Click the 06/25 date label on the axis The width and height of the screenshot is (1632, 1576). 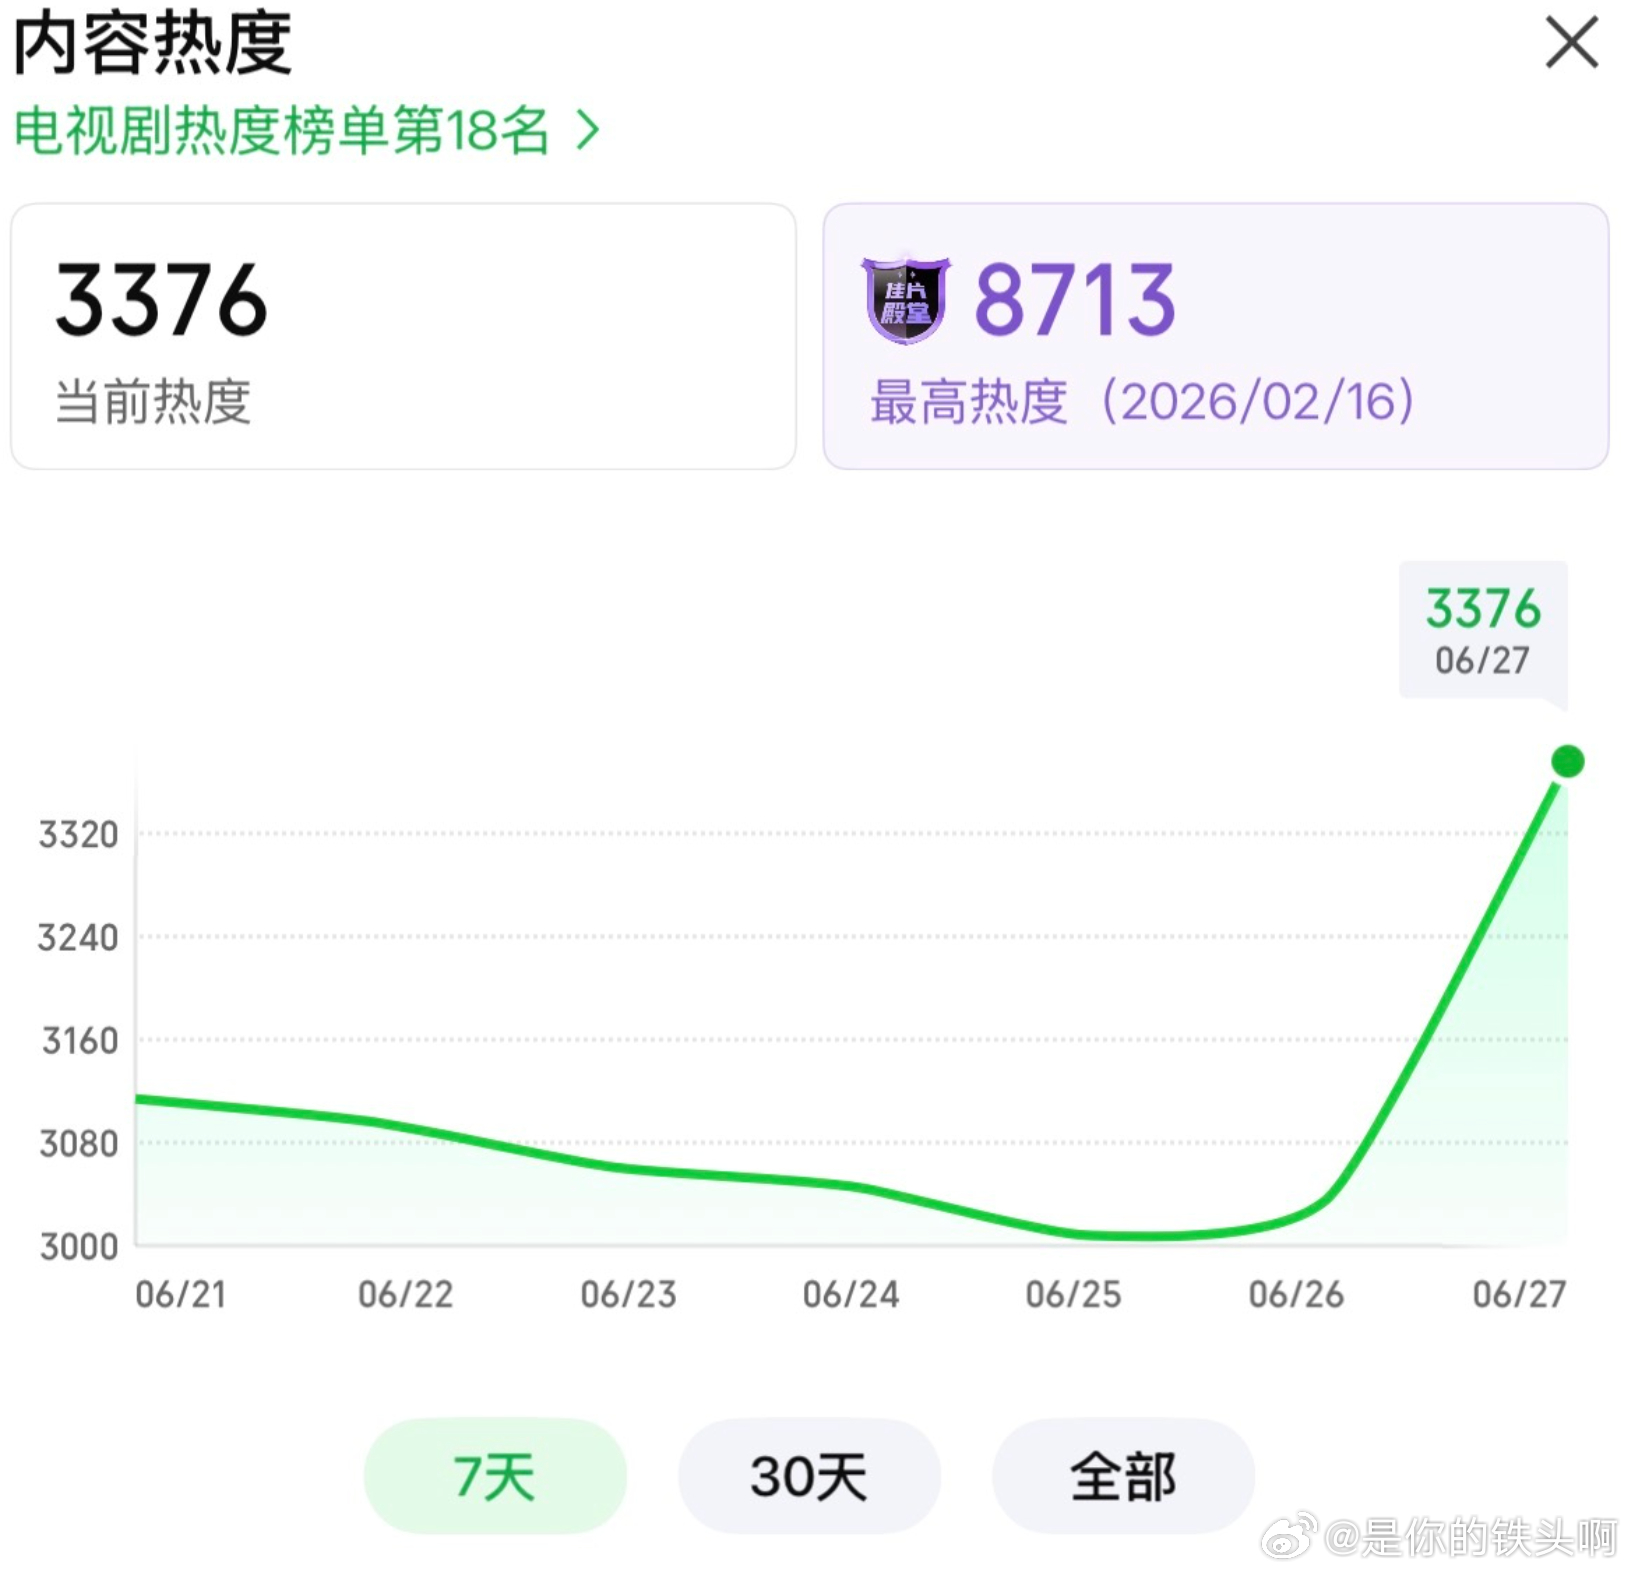pyautogui.click(x=1073, y=1294)
